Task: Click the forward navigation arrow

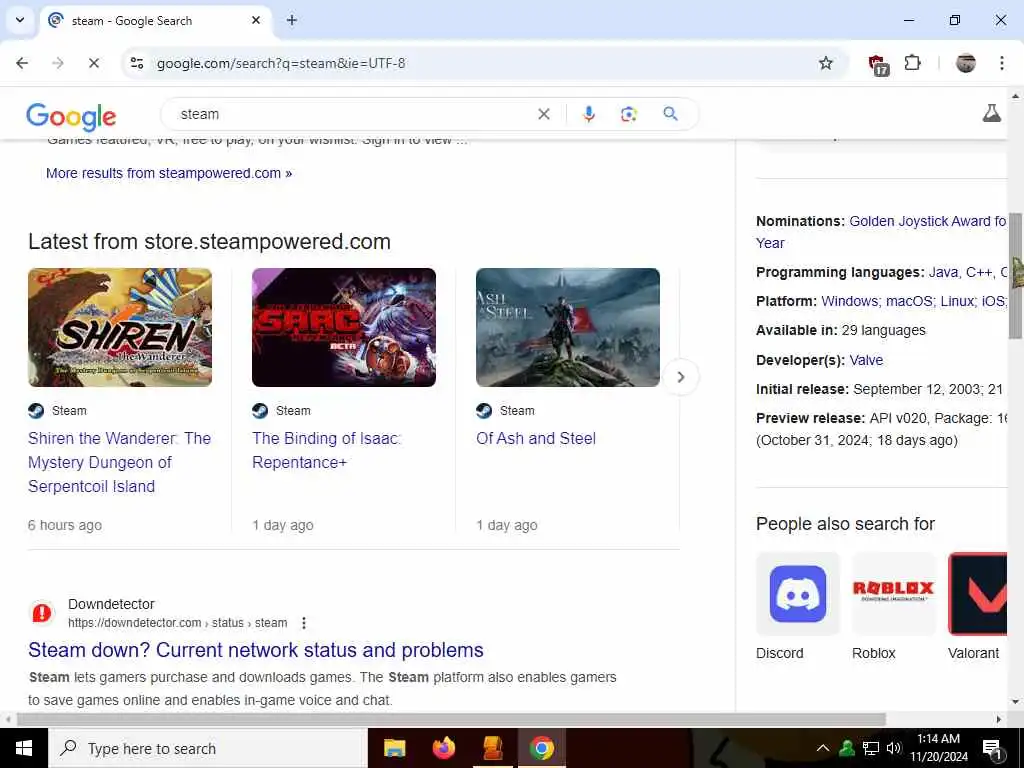Action: [x=58, y=63]
